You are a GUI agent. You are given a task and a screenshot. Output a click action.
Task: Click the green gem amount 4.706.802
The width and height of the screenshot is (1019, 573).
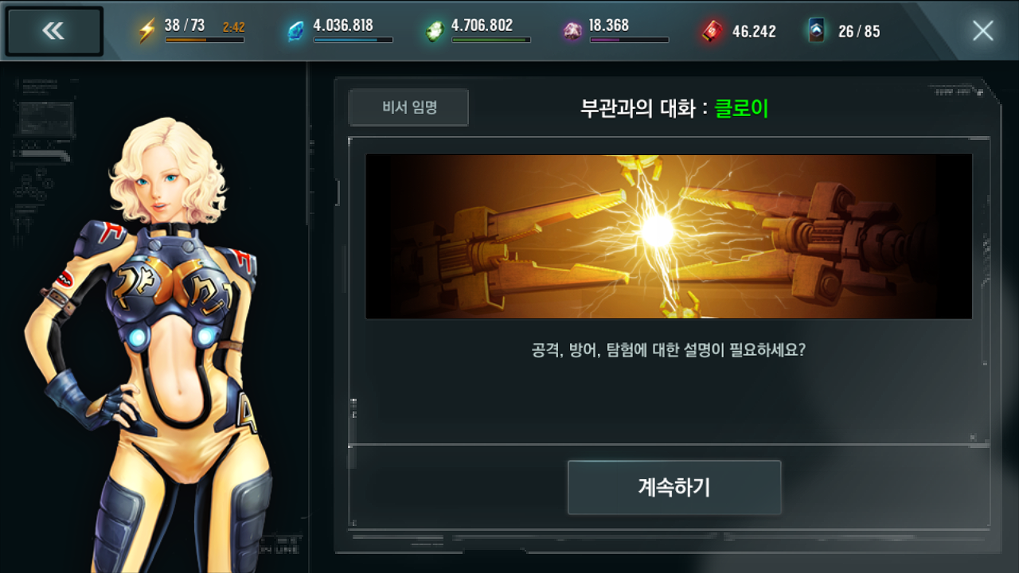click(x=482, y=25)
